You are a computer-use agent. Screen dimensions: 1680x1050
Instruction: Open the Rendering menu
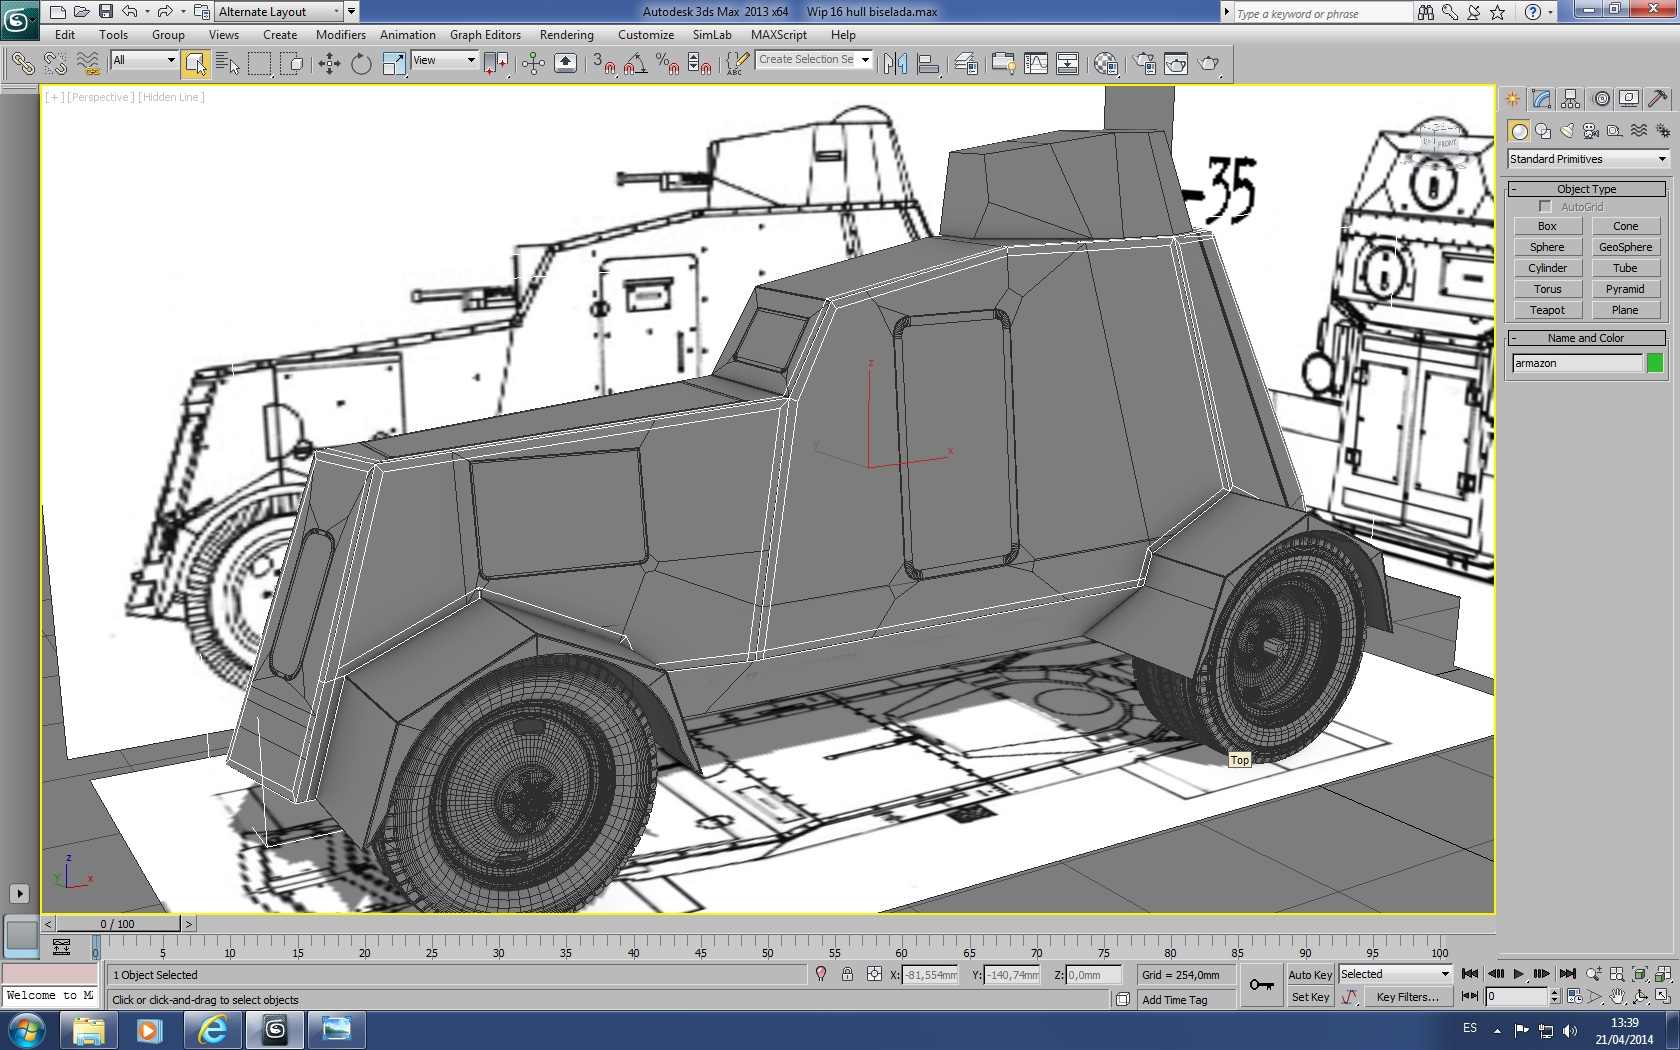[x=566, y=35]
